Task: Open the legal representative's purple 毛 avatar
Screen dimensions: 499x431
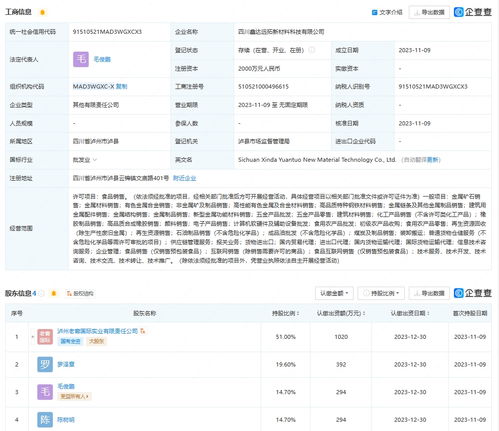Action: pyautogui.click(x=81, y=59)
